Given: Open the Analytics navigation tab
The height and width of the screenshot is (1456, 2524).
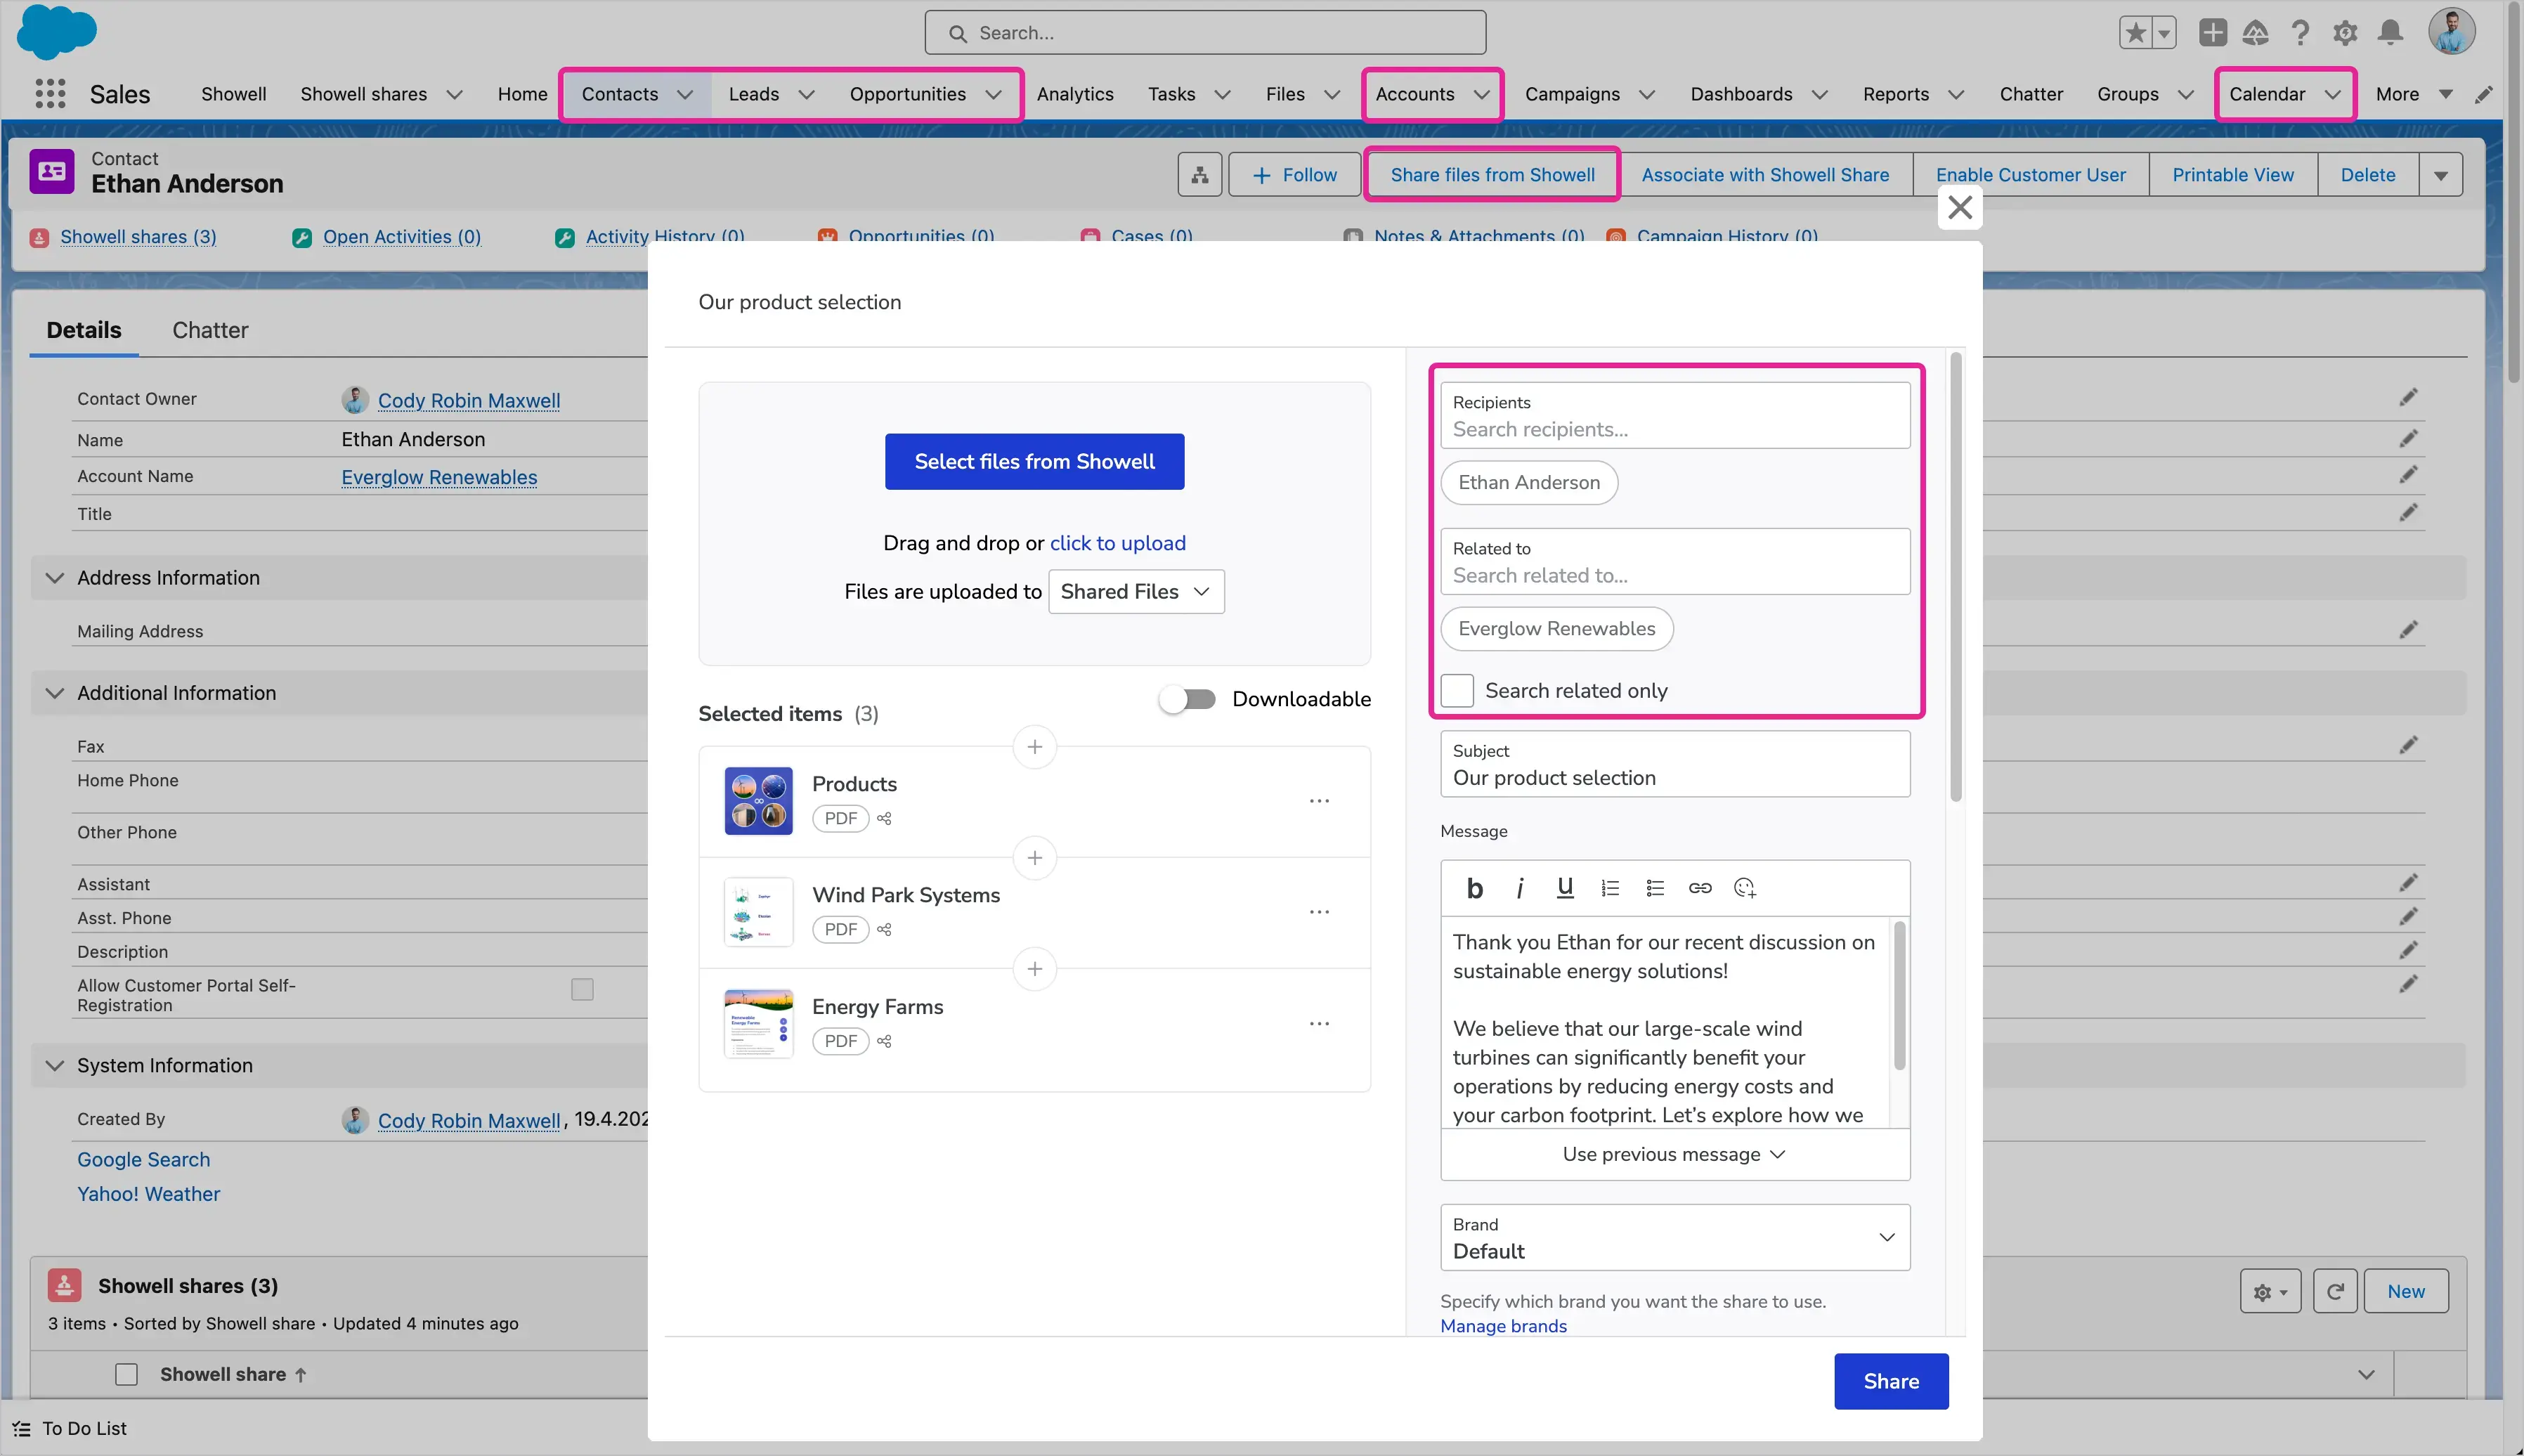Looking at the screenshot, I should [1075, 94].
